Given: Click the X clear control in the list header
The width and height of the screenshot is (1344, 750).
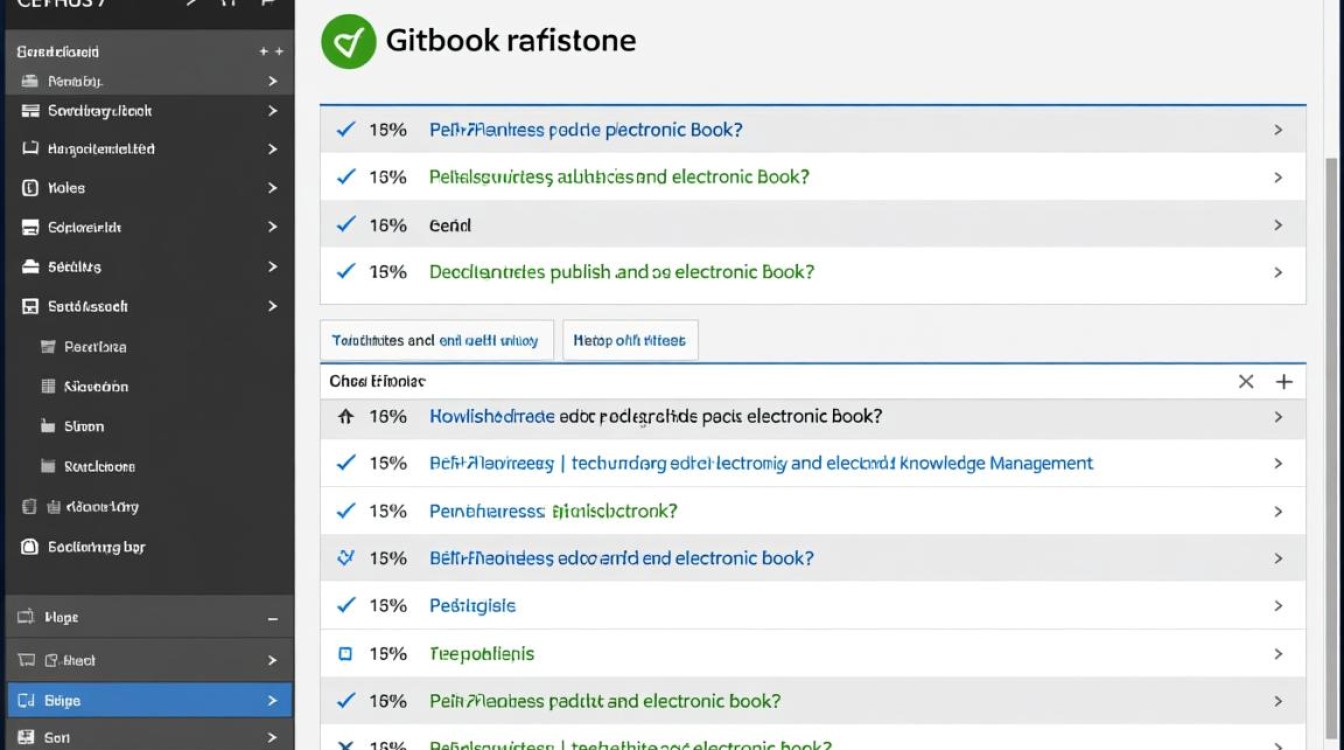Looking at the screenshot, I should pos(1247,381).
